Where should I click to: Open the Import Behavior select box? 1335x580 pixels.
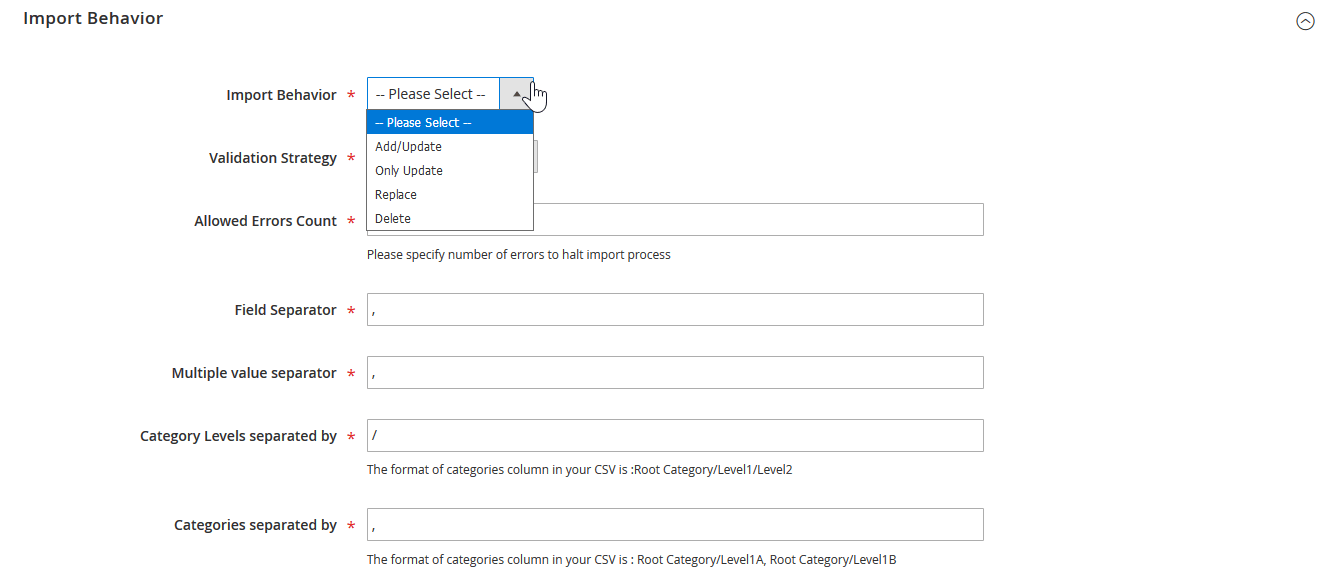(450, 94)
